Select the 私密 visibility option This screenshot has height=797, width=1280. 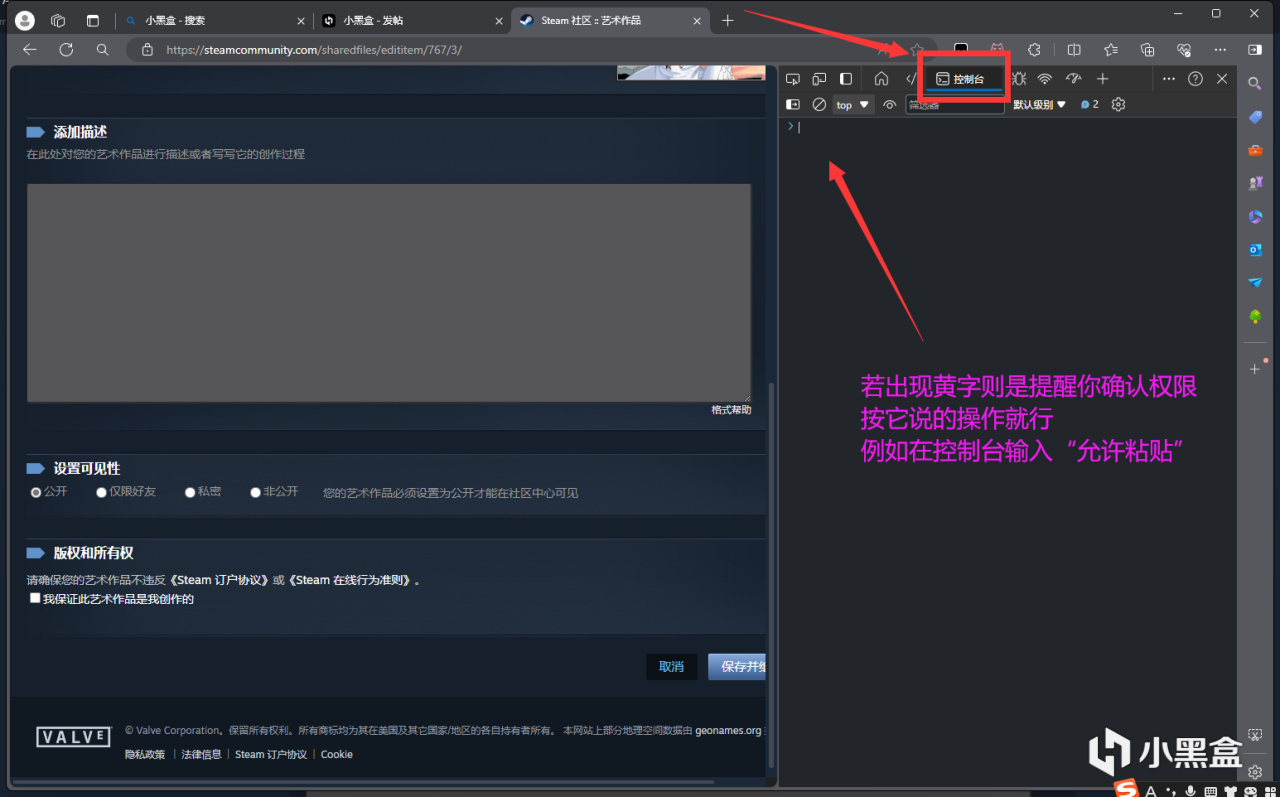[190, 492]
